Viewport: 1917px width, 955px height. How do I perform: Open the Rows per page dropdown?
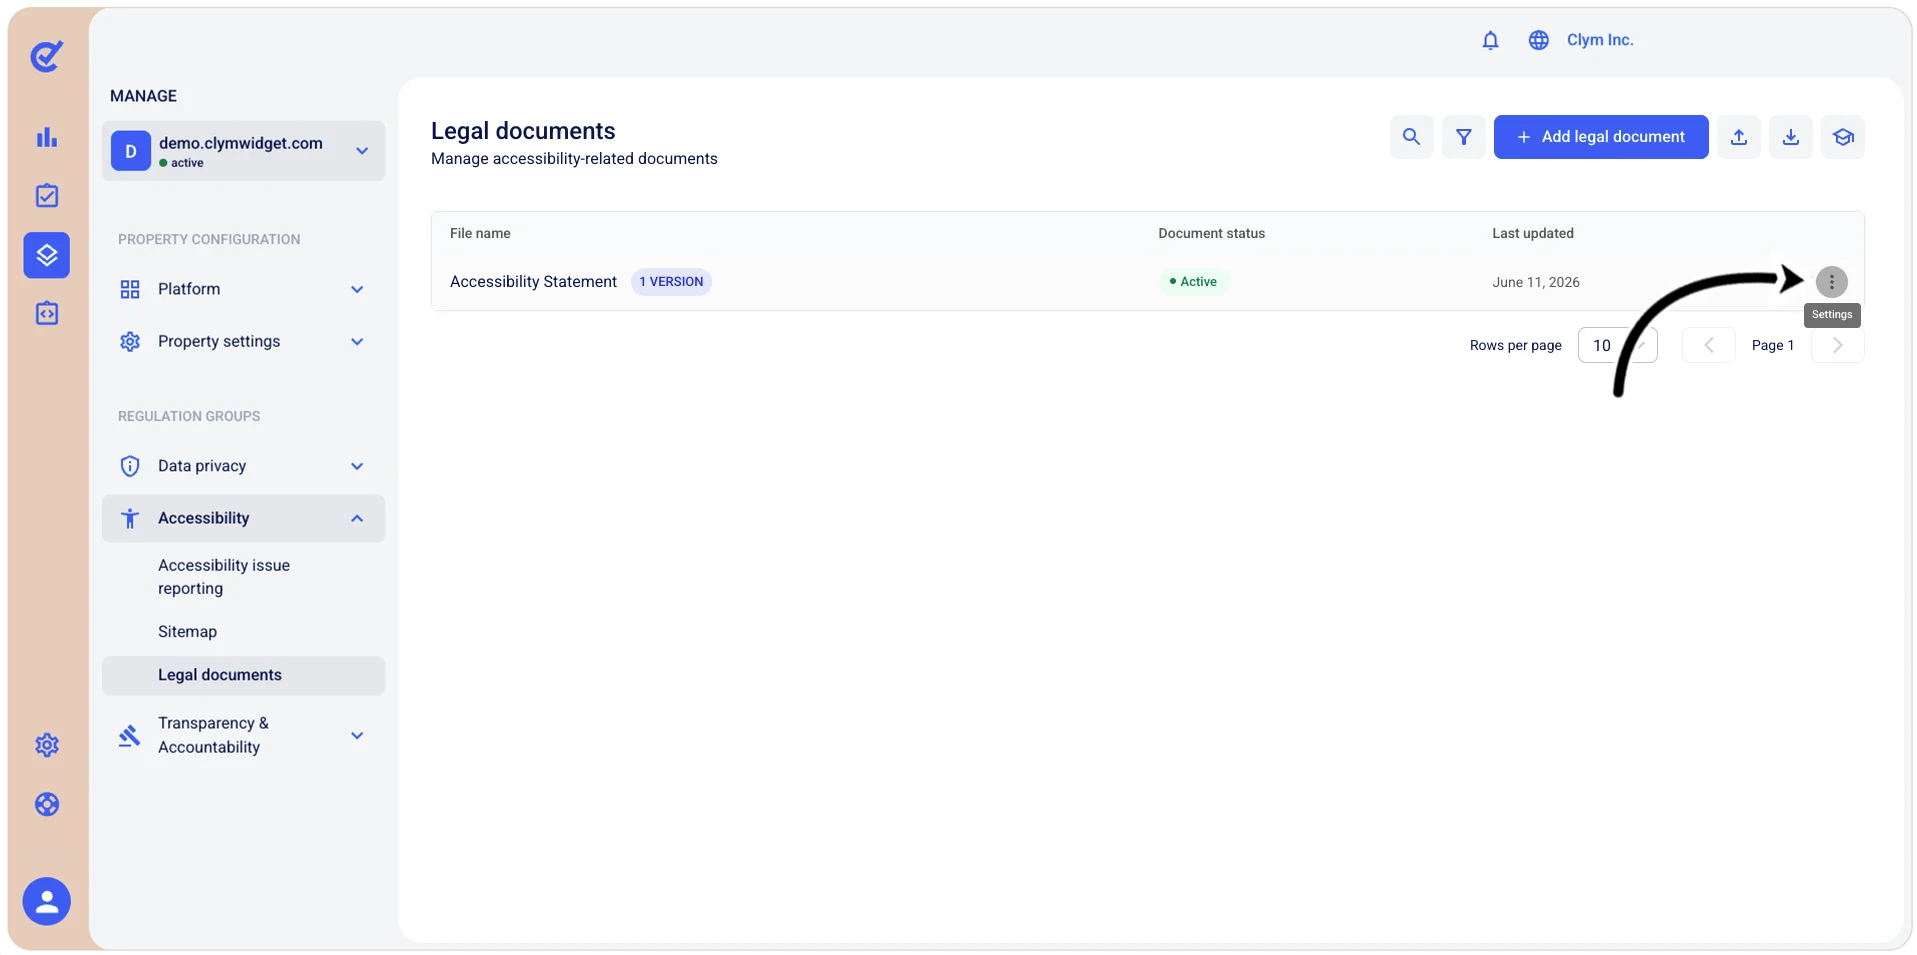click(x=1618, y=345)
